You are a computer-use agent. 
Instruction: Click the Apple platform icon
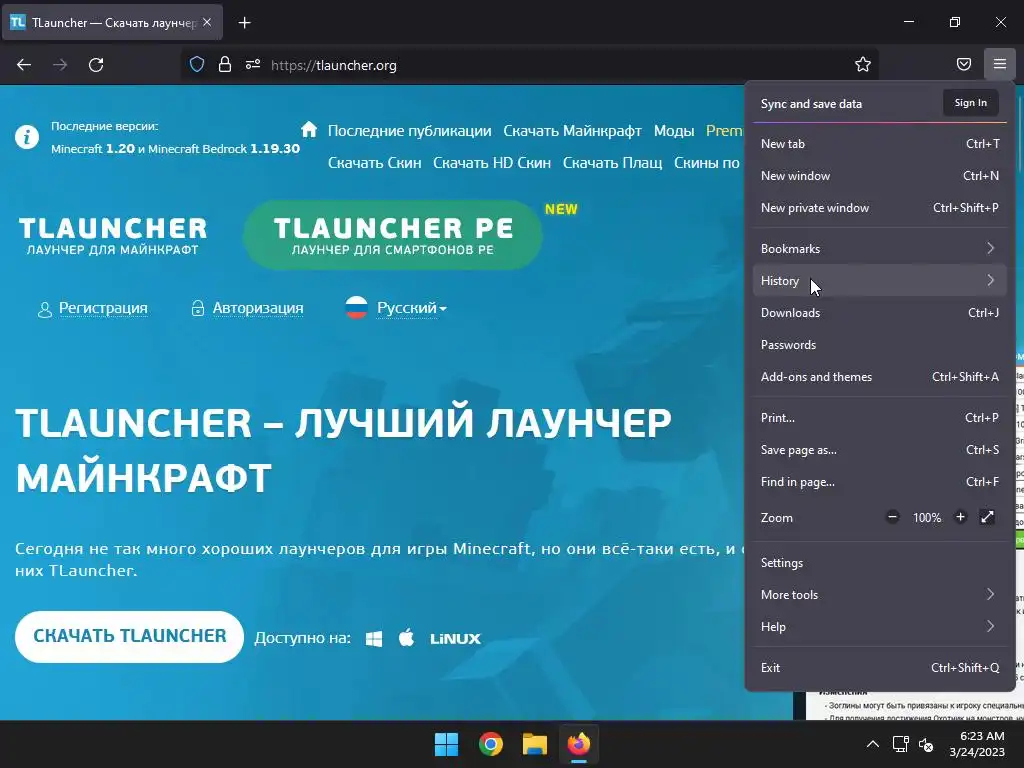(406, 637)
